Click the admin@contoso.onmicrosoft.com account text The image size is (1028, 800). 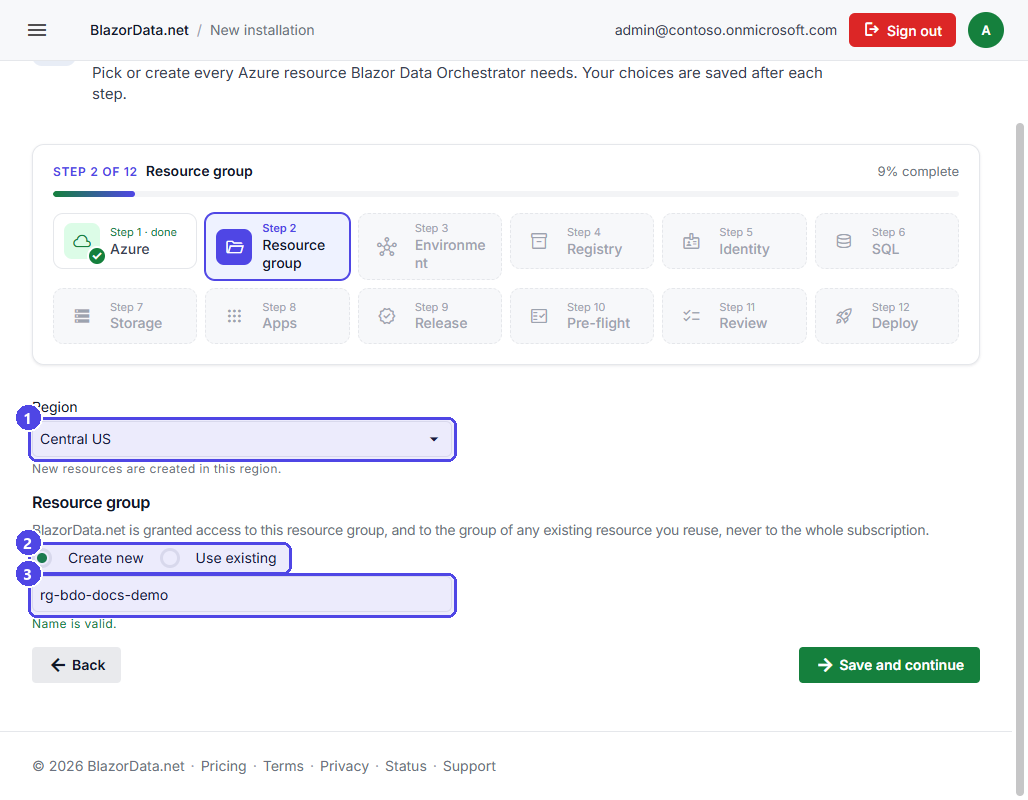click(x=726, y=30)
